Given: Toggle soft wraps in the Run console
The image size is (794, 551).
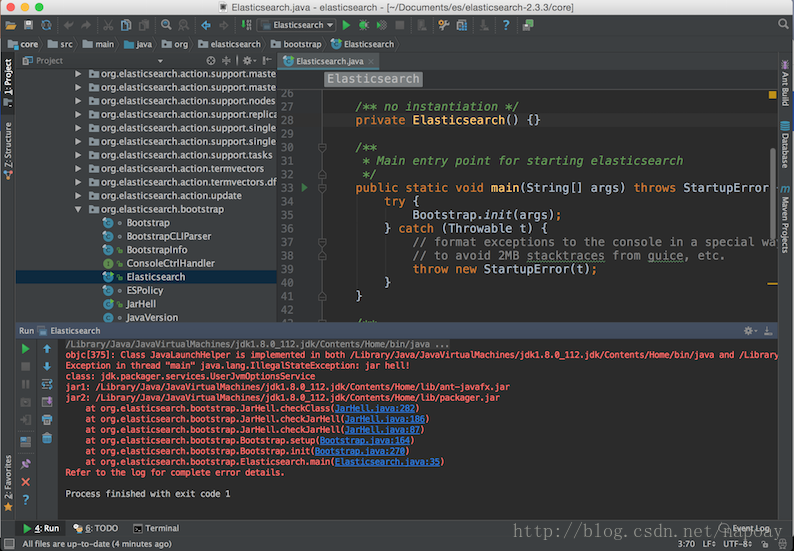Looking at the screenshot, I should [47, 384].
